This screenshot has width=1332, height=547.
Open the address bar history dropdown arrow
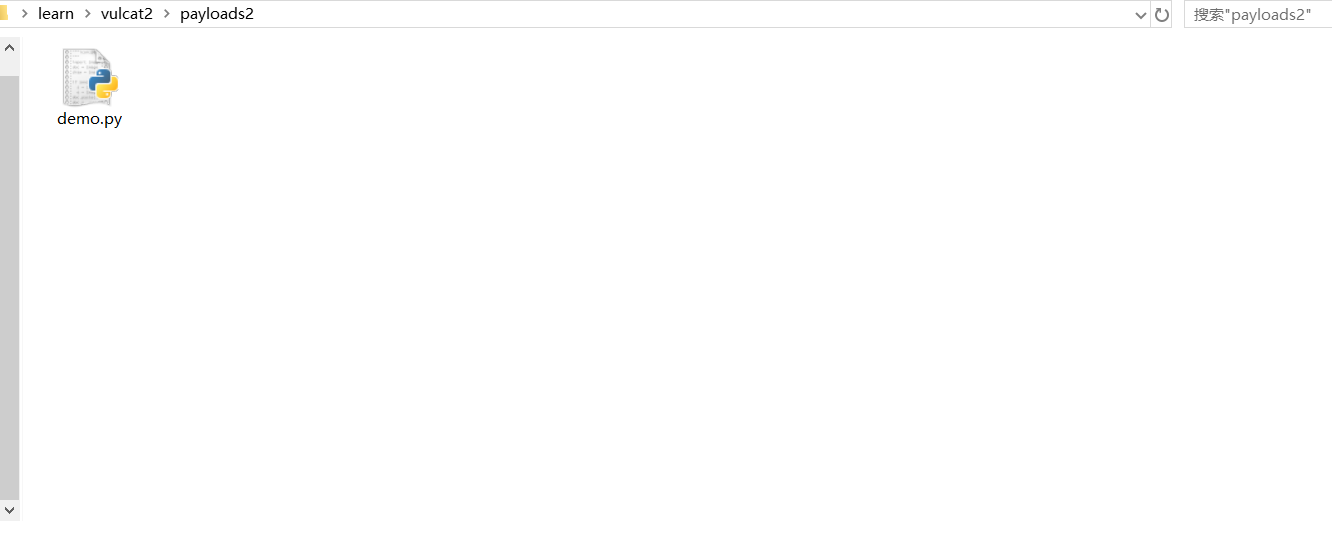click(1141, 14)
